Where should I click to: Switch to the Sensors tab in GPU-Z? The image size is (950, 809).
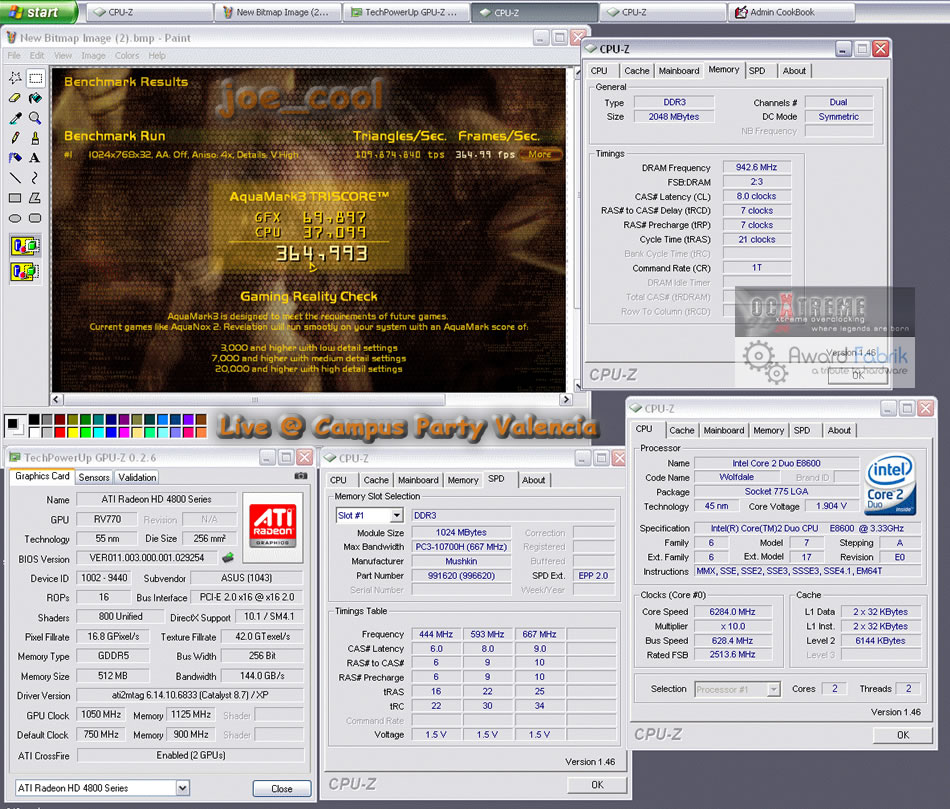[94, 478]
